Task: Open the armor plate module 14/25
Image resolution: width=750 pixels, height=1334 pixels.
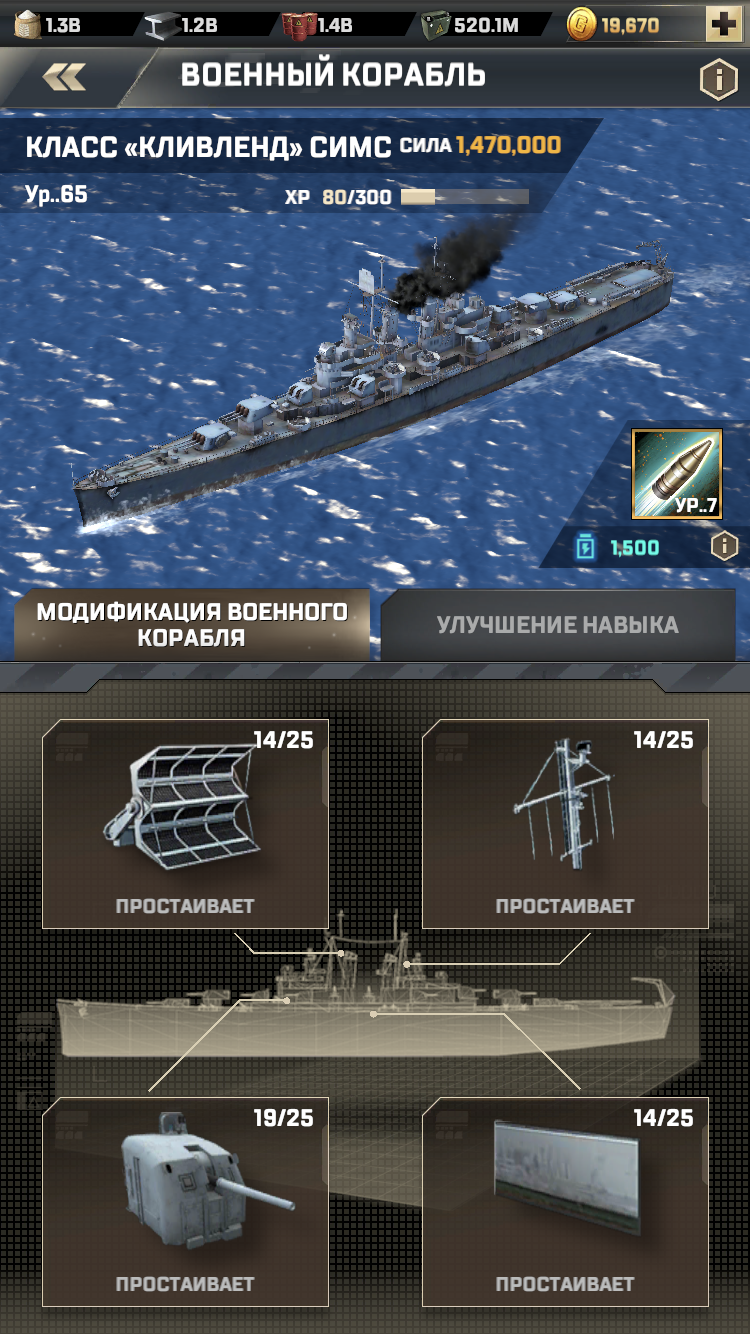Action: 565,1202
